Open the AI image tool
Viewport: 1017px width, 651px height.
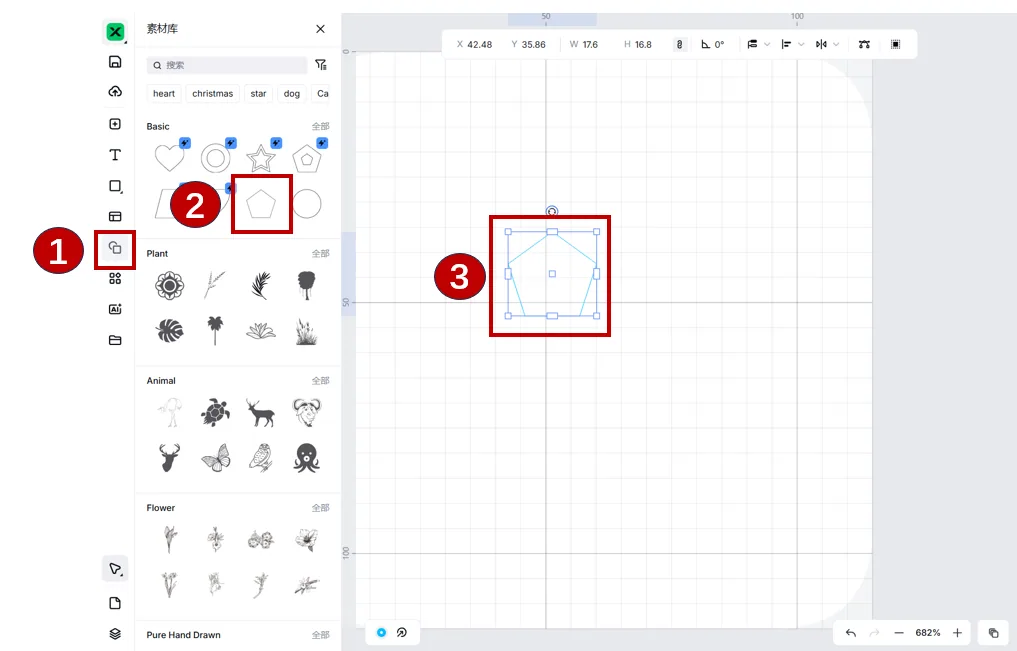(115, 309)
